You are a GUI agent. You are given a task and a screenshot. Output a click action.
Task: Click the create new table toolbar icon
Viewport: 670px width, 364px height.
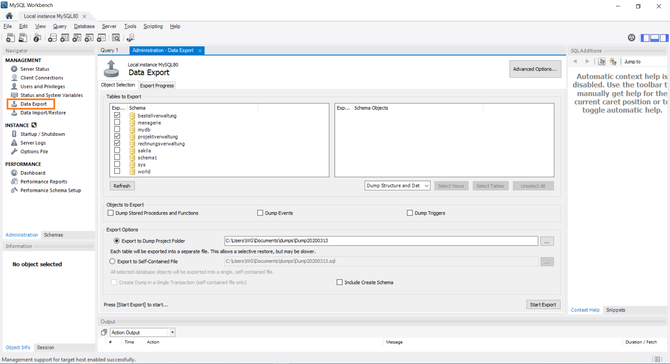point(65,38)
